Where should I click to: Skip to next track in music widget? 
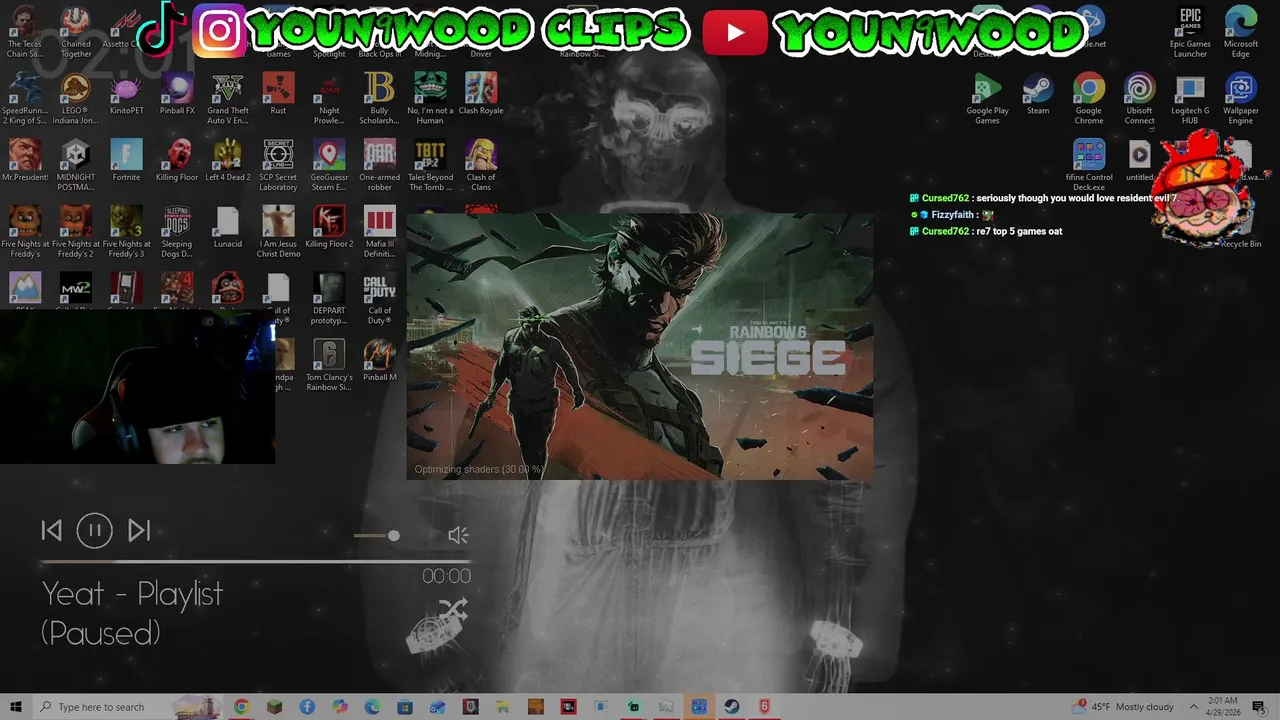tap(139, 531)
